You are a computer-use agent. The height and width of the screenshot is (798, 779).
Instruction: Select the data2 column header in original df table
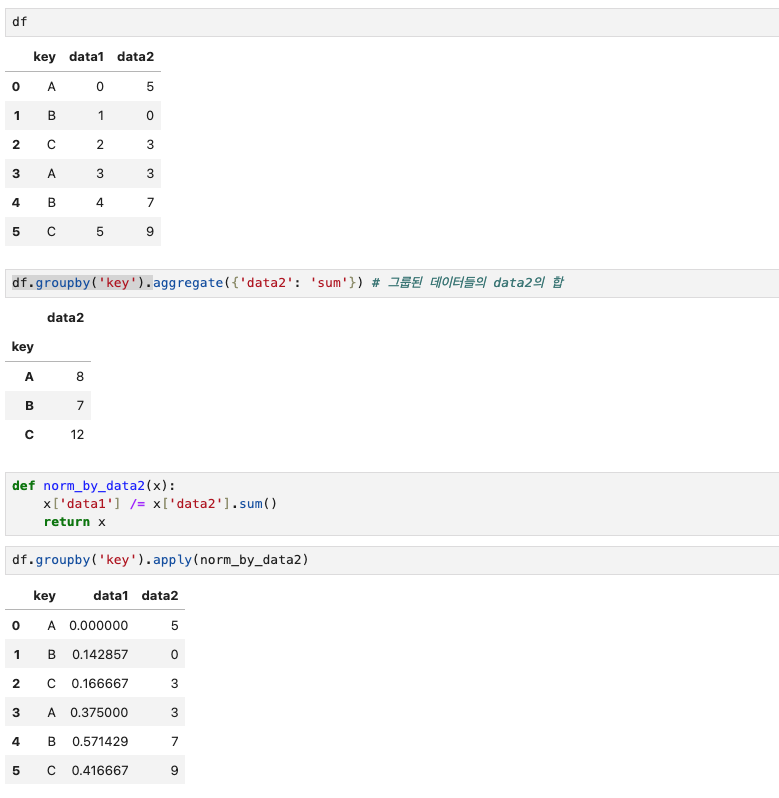click(x=135, y=56)
